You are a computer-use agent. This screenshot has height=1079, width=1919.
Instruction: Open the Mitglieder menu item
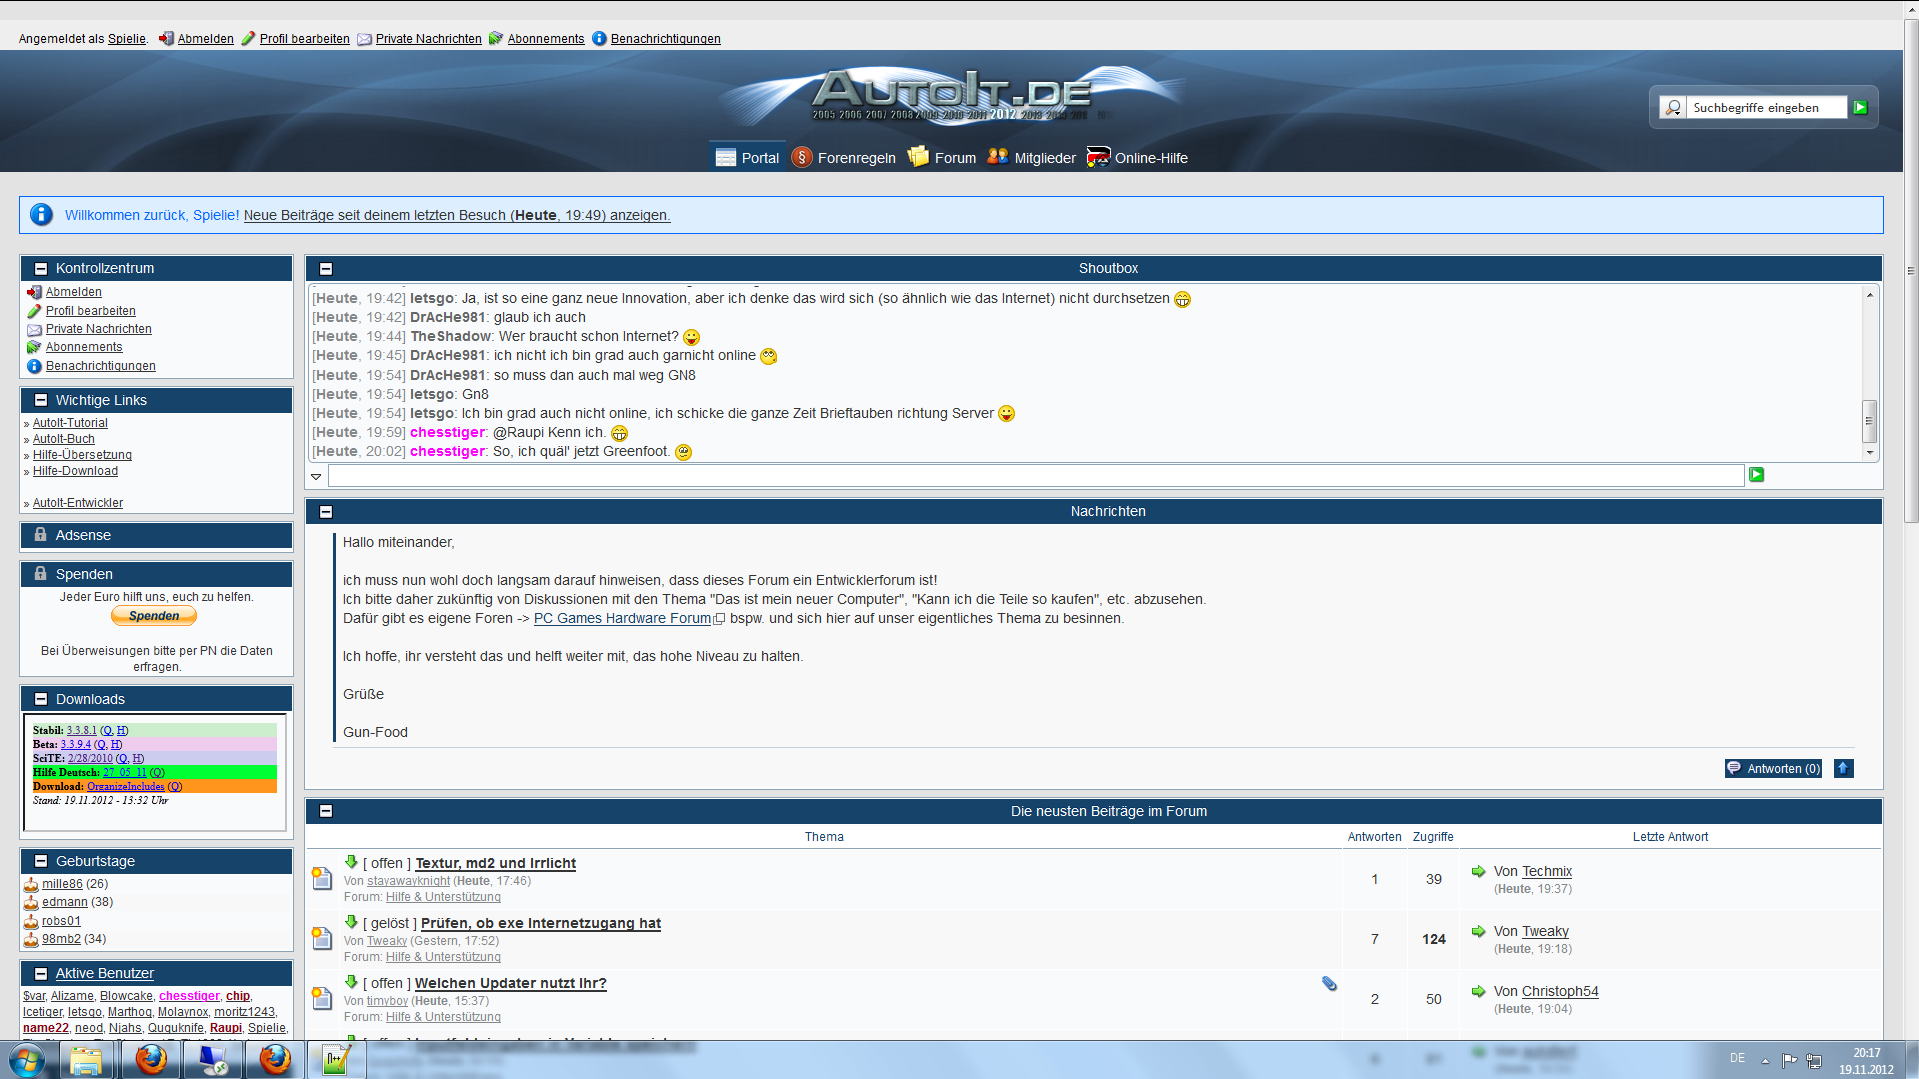(x=1044, y=158)
